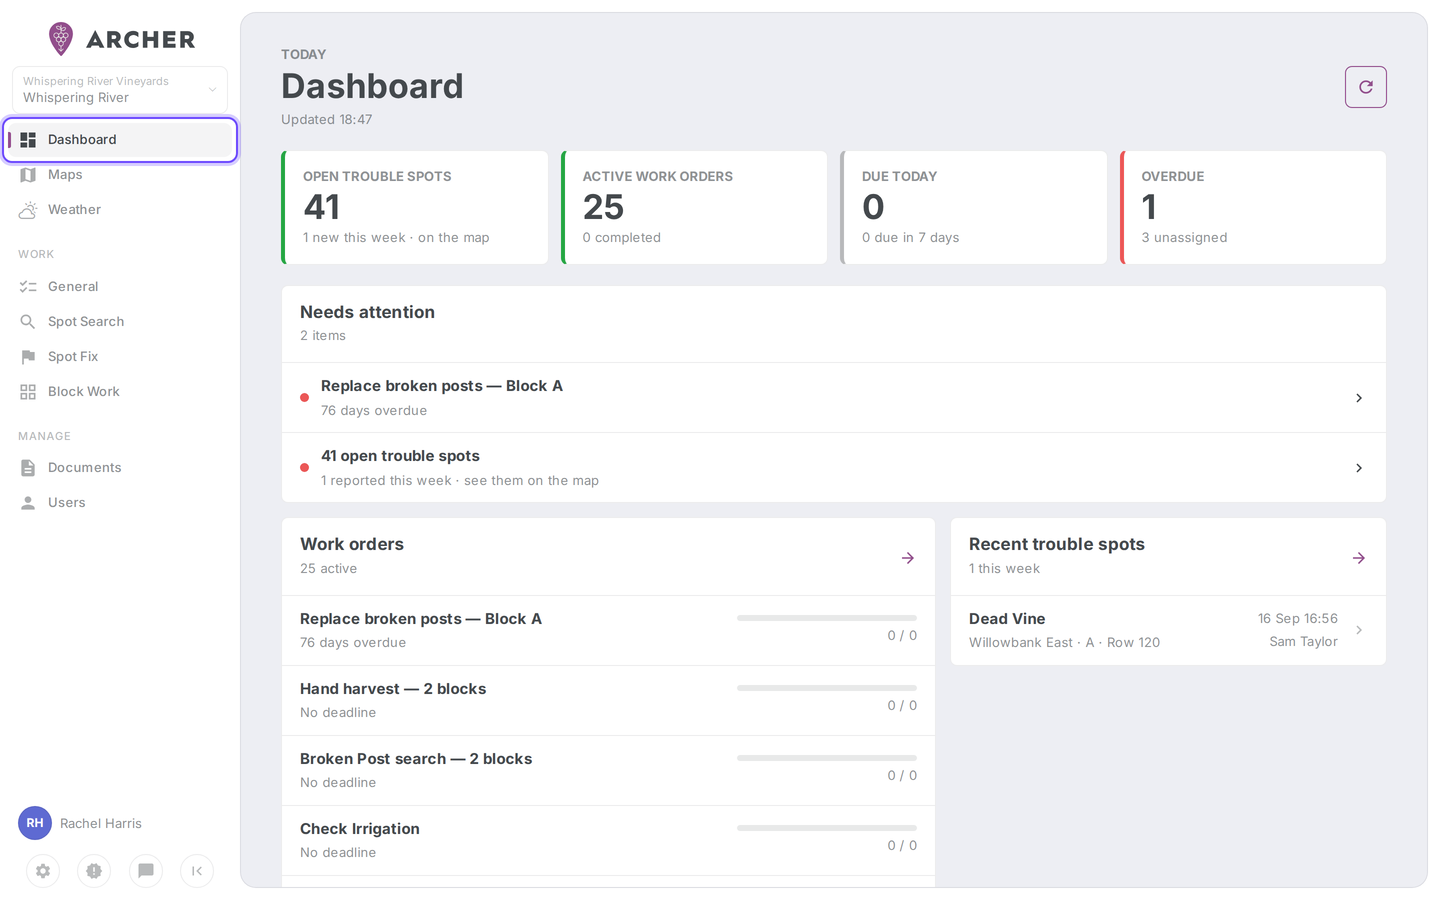Image resolution: width=1440 pixels, height=900 pixels.
Task: Click the RH user avatar
Action: pyautogui.click(x=35, y=823)
